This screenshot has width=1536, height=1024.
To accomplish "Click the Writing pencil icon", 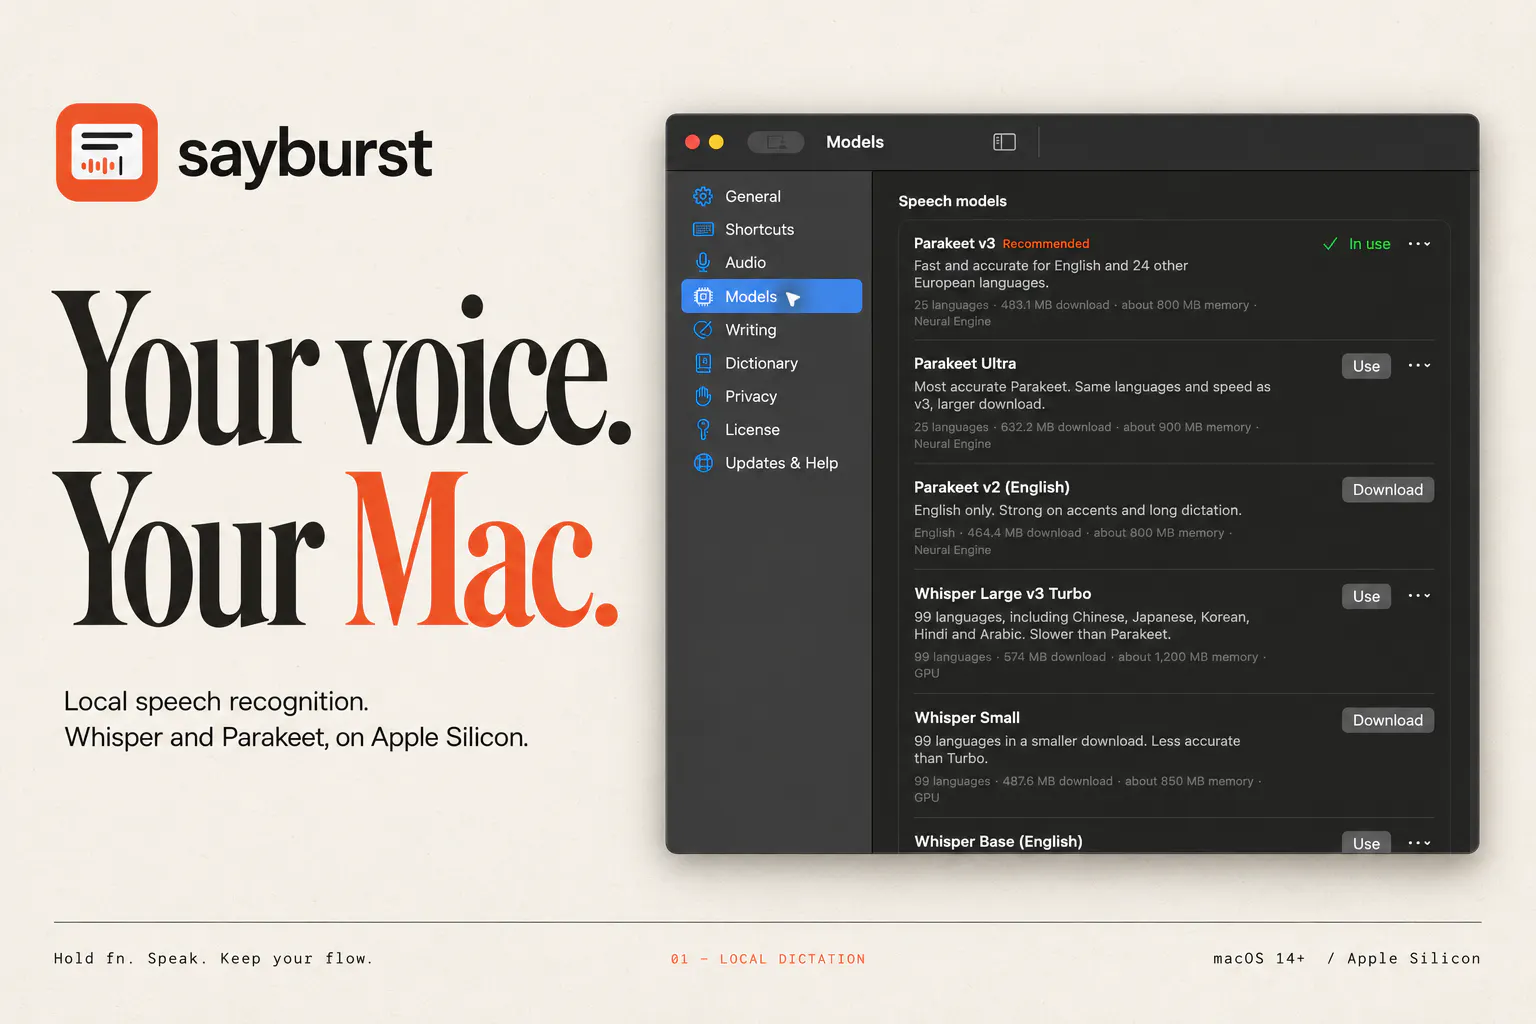I will coord(703,330).
